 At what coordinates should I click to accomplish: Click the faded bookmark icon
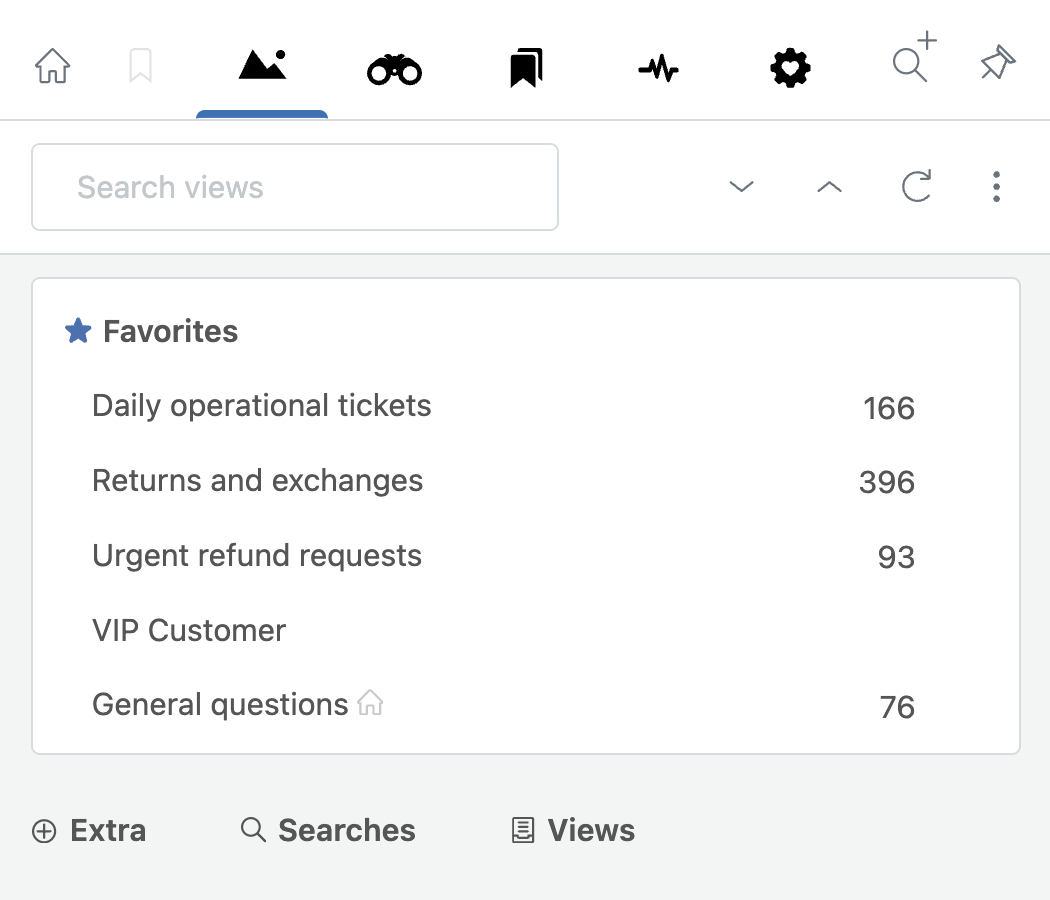141,67
